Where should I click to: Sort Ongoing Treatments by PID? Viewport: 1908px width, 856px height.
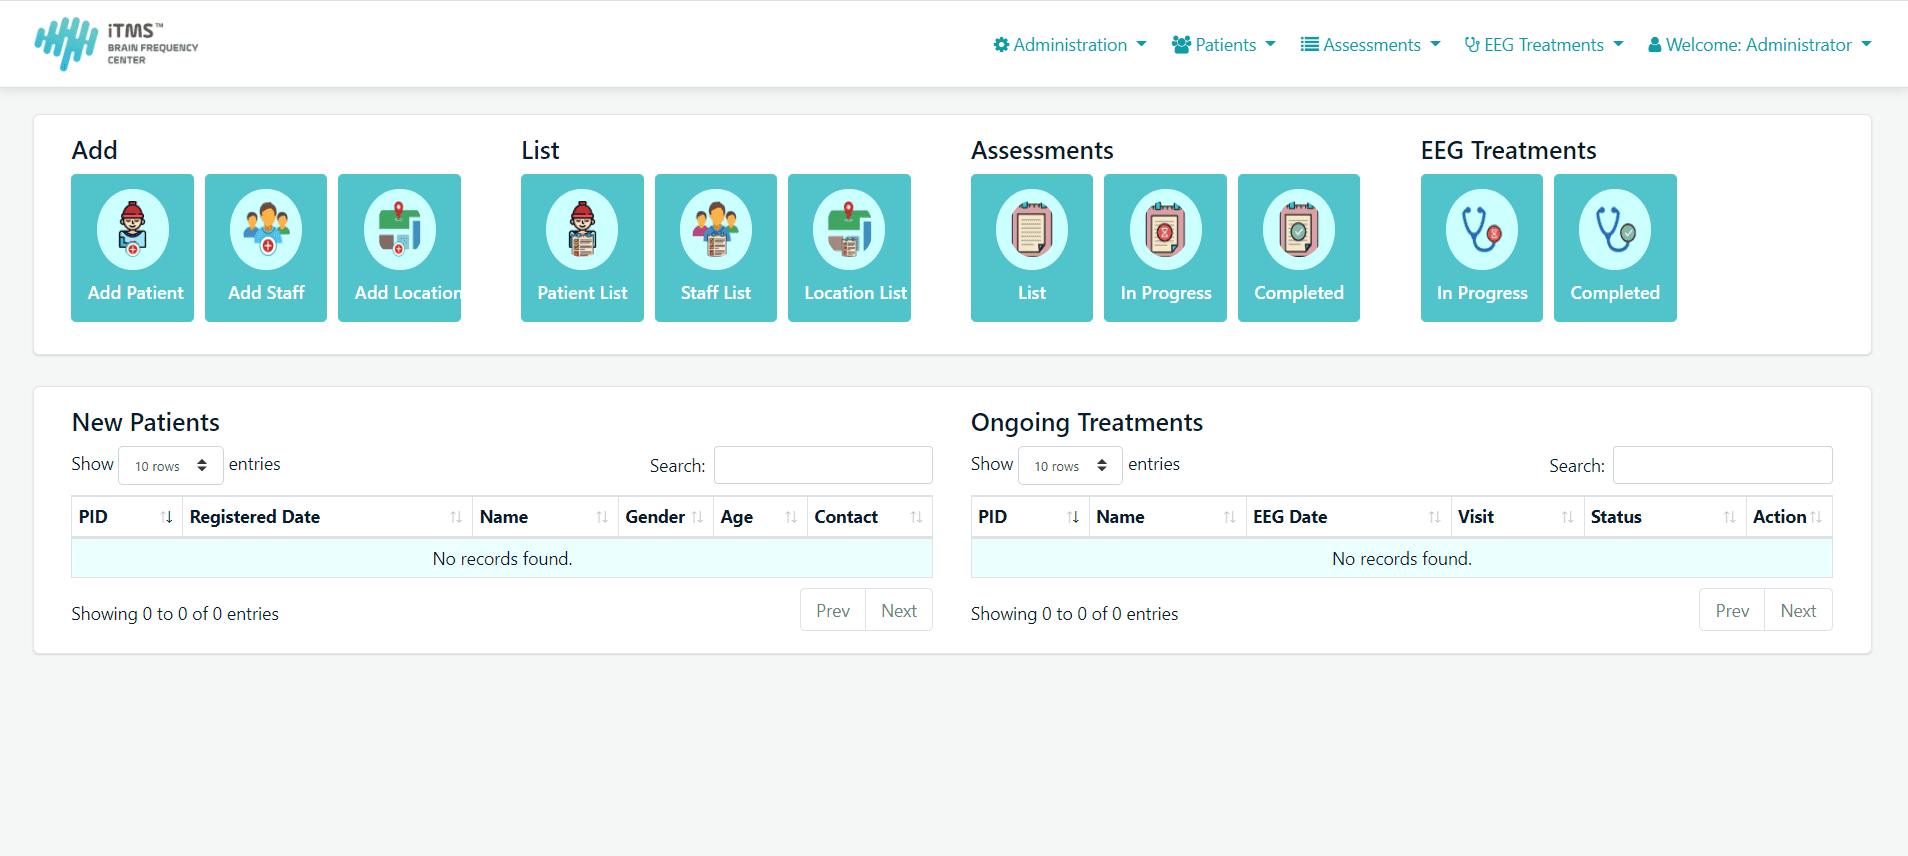pyautogui.click(x=1030, y=517)
